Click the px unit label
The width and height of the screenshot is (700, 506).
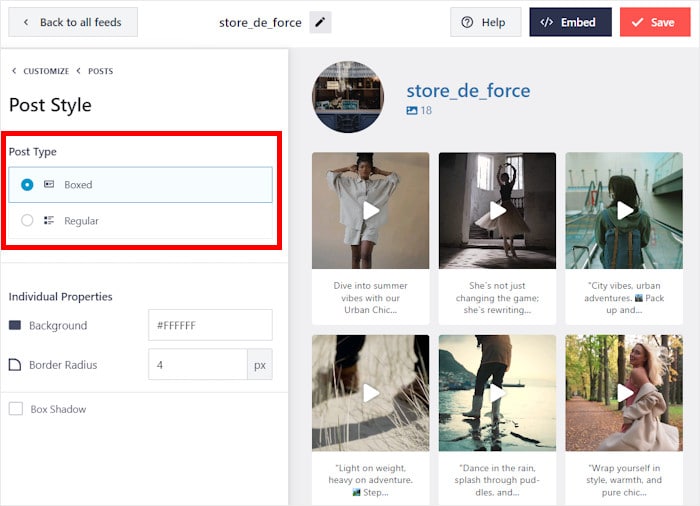point(260,365)
